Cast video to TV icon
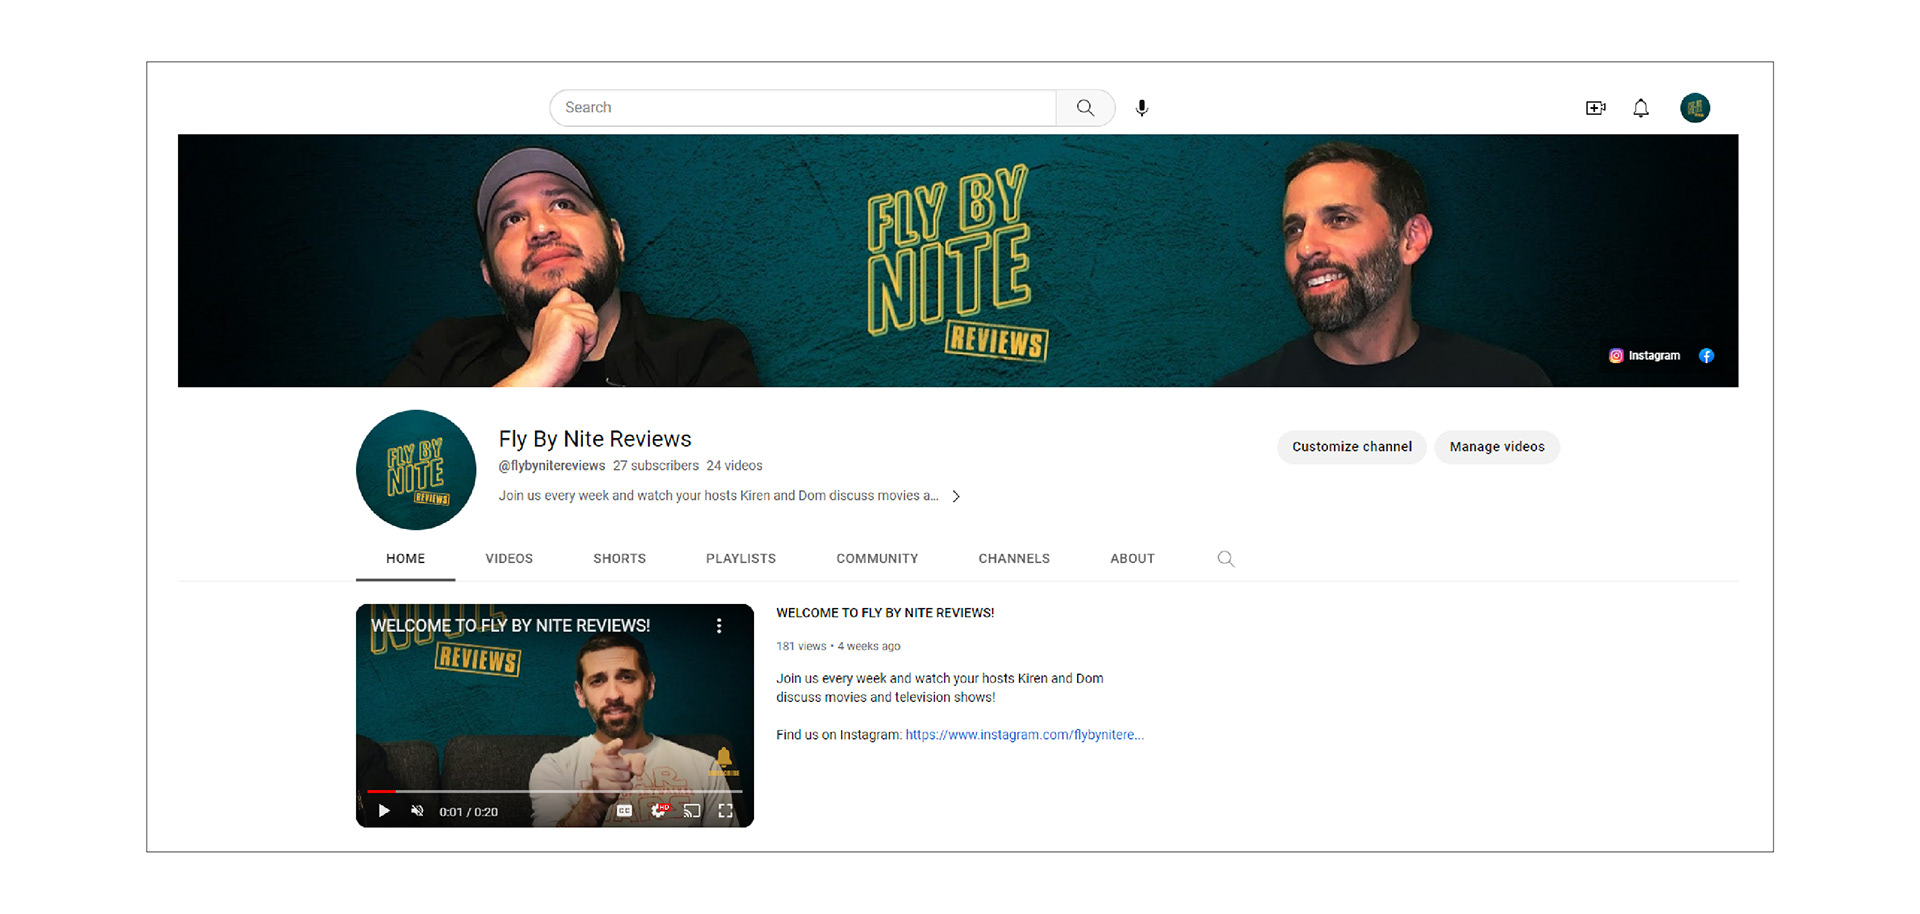 pyautogui.click(x=692, y=811)
